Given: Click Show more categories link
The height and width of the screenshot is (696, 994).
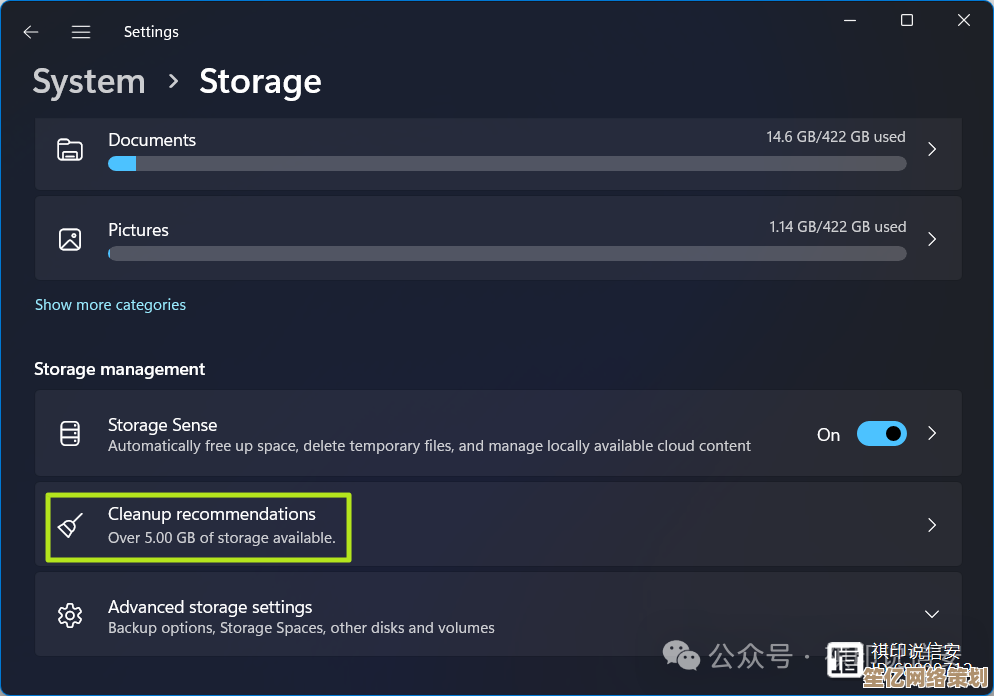Looking at the screenshot, I should click(110, 305).
